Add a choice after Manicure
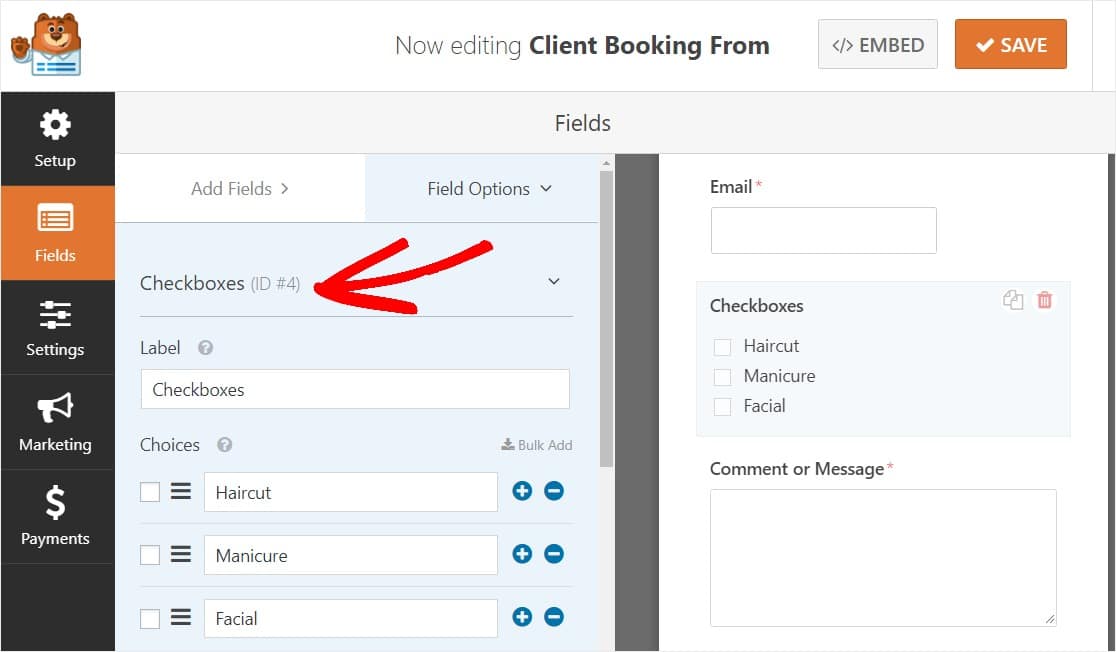 522,554
